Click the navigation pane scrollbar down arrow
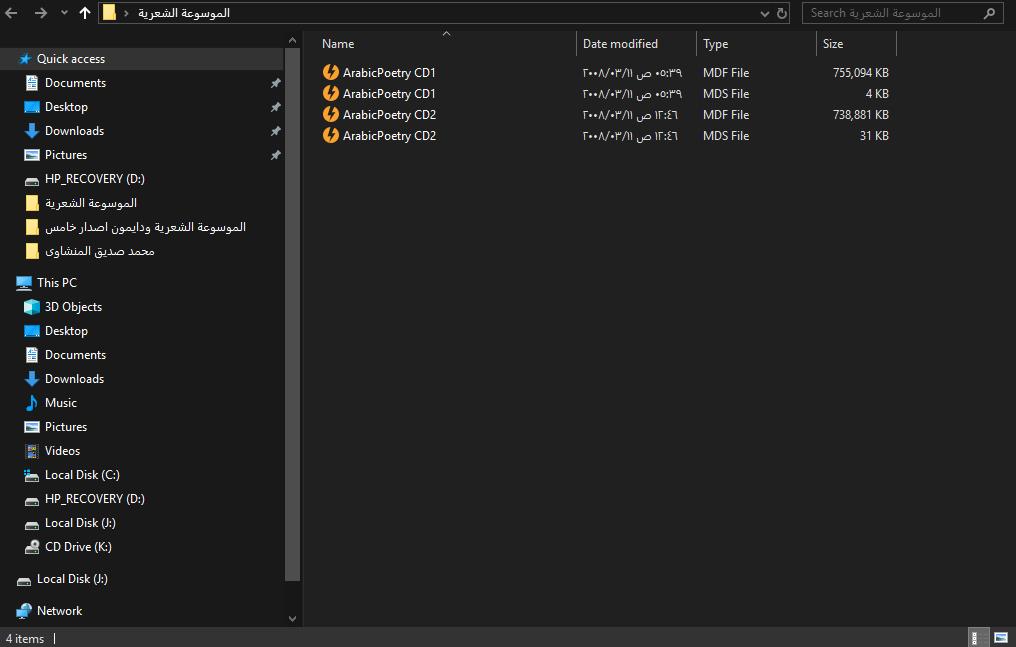This screenshot has height=647, width=1016. click(292, 619)
